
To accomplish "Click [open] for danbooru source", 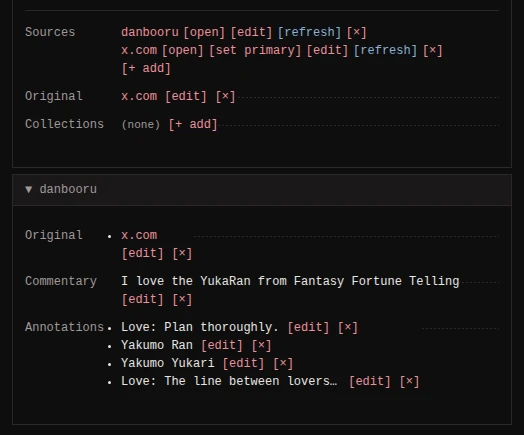I will pos(204,32).
